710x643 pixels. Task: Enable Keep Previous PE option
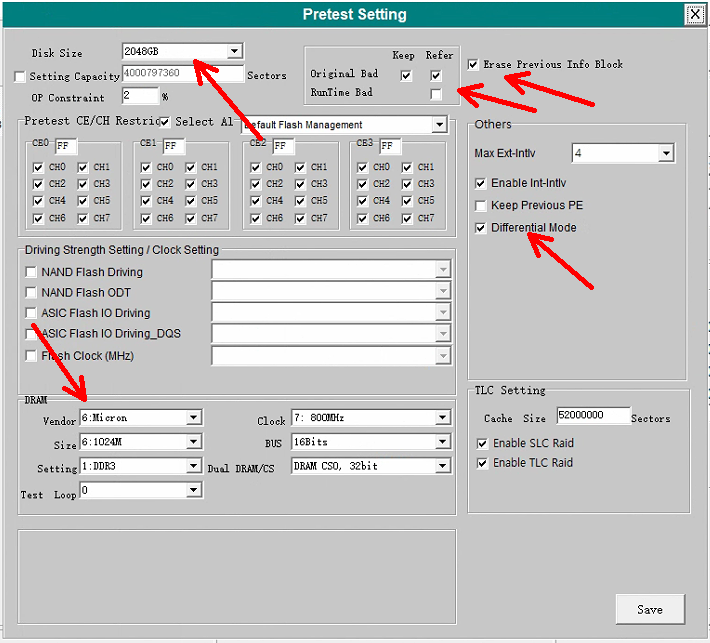[480, 206]
